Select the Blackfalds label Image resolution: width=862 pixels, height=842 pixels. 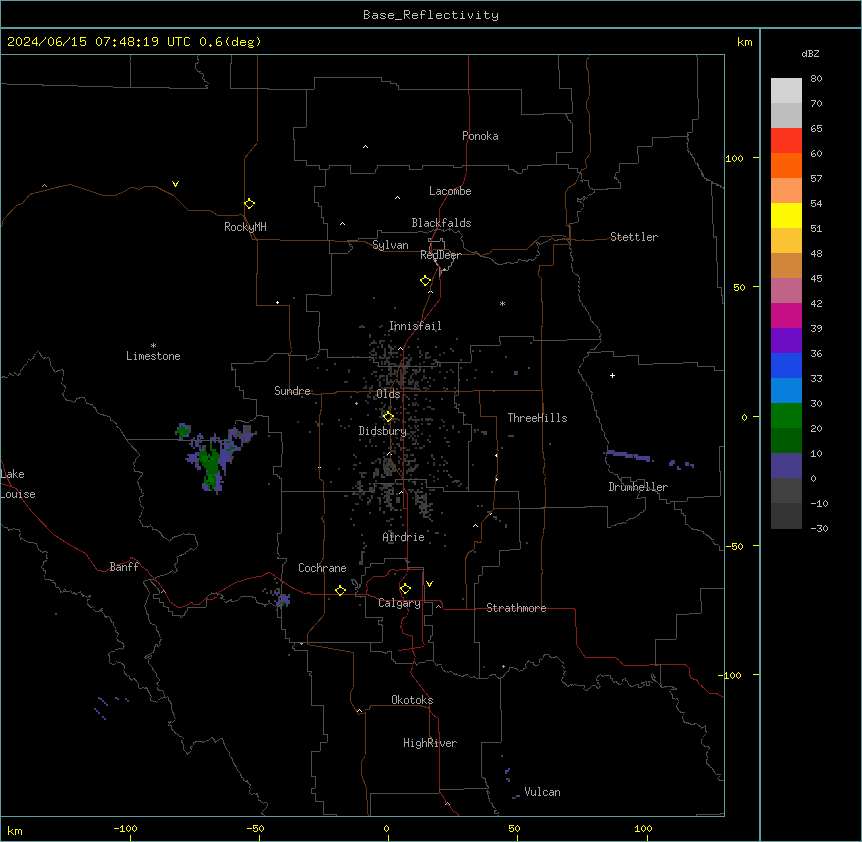click(x=441, y=223)
